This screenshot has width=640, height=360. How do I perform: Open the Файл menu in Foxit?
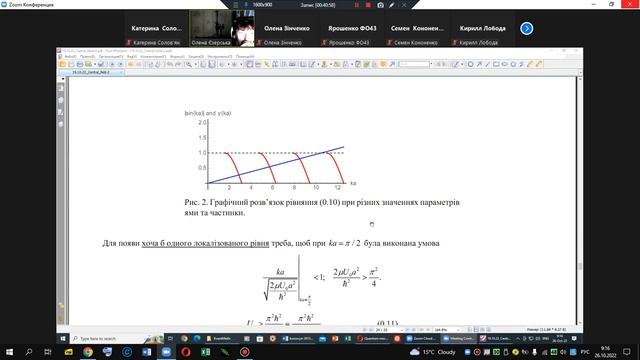coord(70,57)
